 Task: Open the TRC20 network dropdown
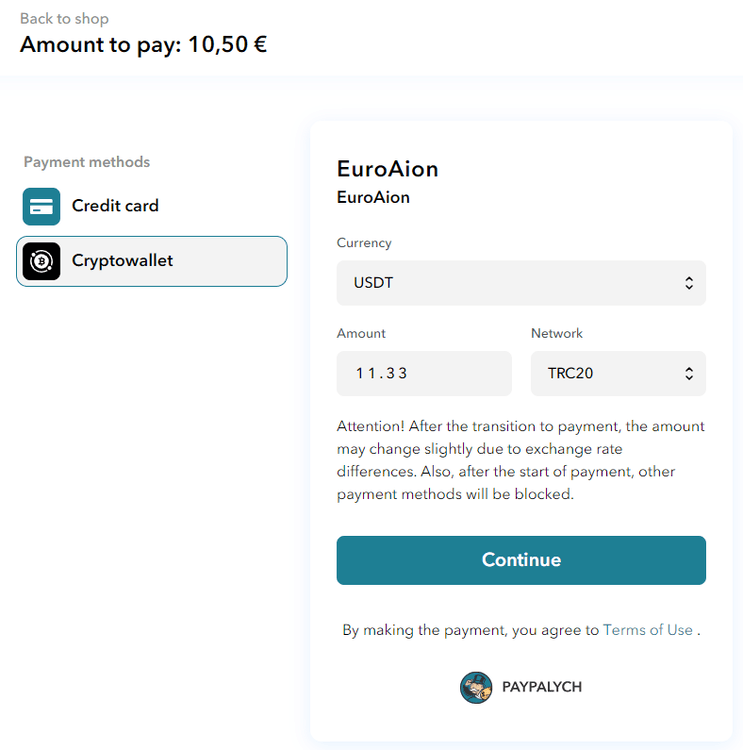coord(617,373)
